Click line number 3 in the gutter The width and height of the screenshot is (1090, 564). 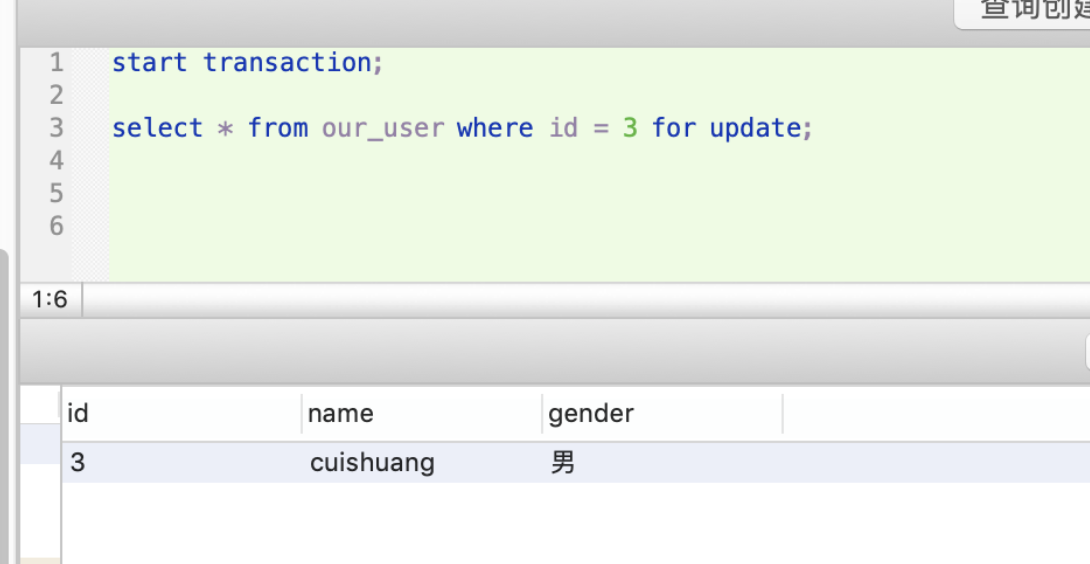click(x=56, y=128)
